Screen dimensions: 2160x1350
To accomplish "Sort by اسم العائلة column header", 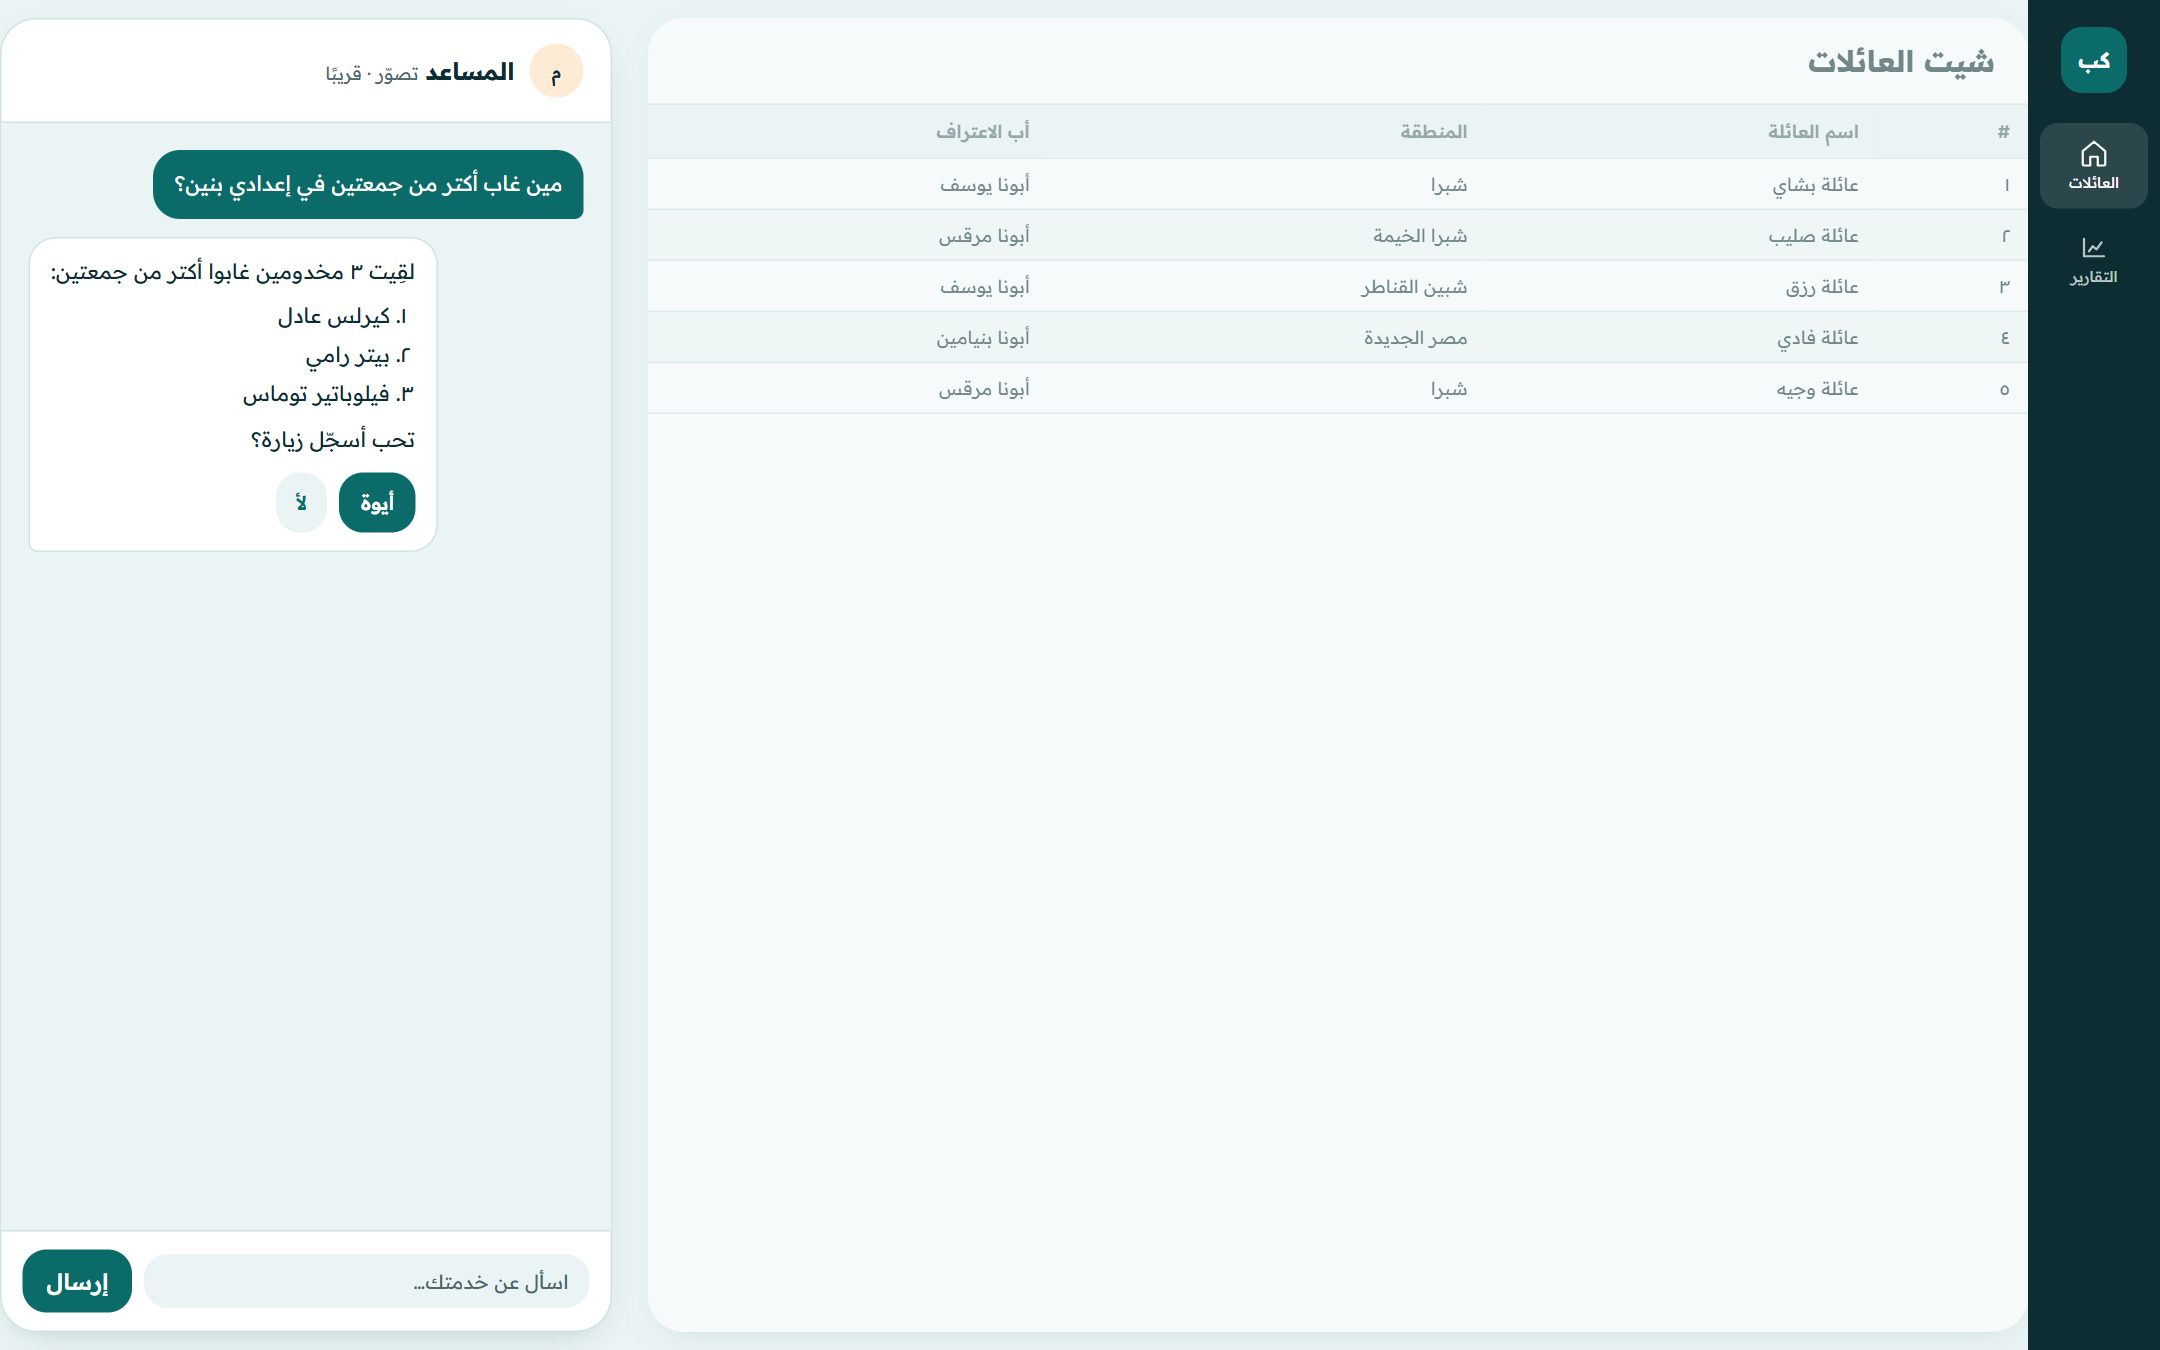I will 1812,131.
